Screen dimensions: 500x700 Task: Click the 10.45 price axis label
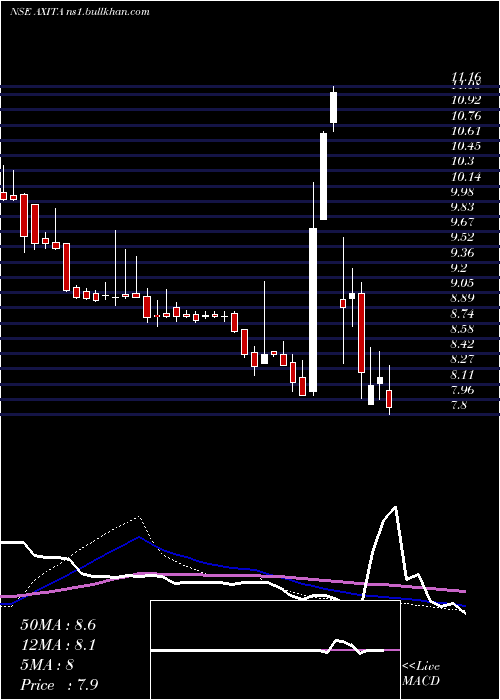(466, 146)
